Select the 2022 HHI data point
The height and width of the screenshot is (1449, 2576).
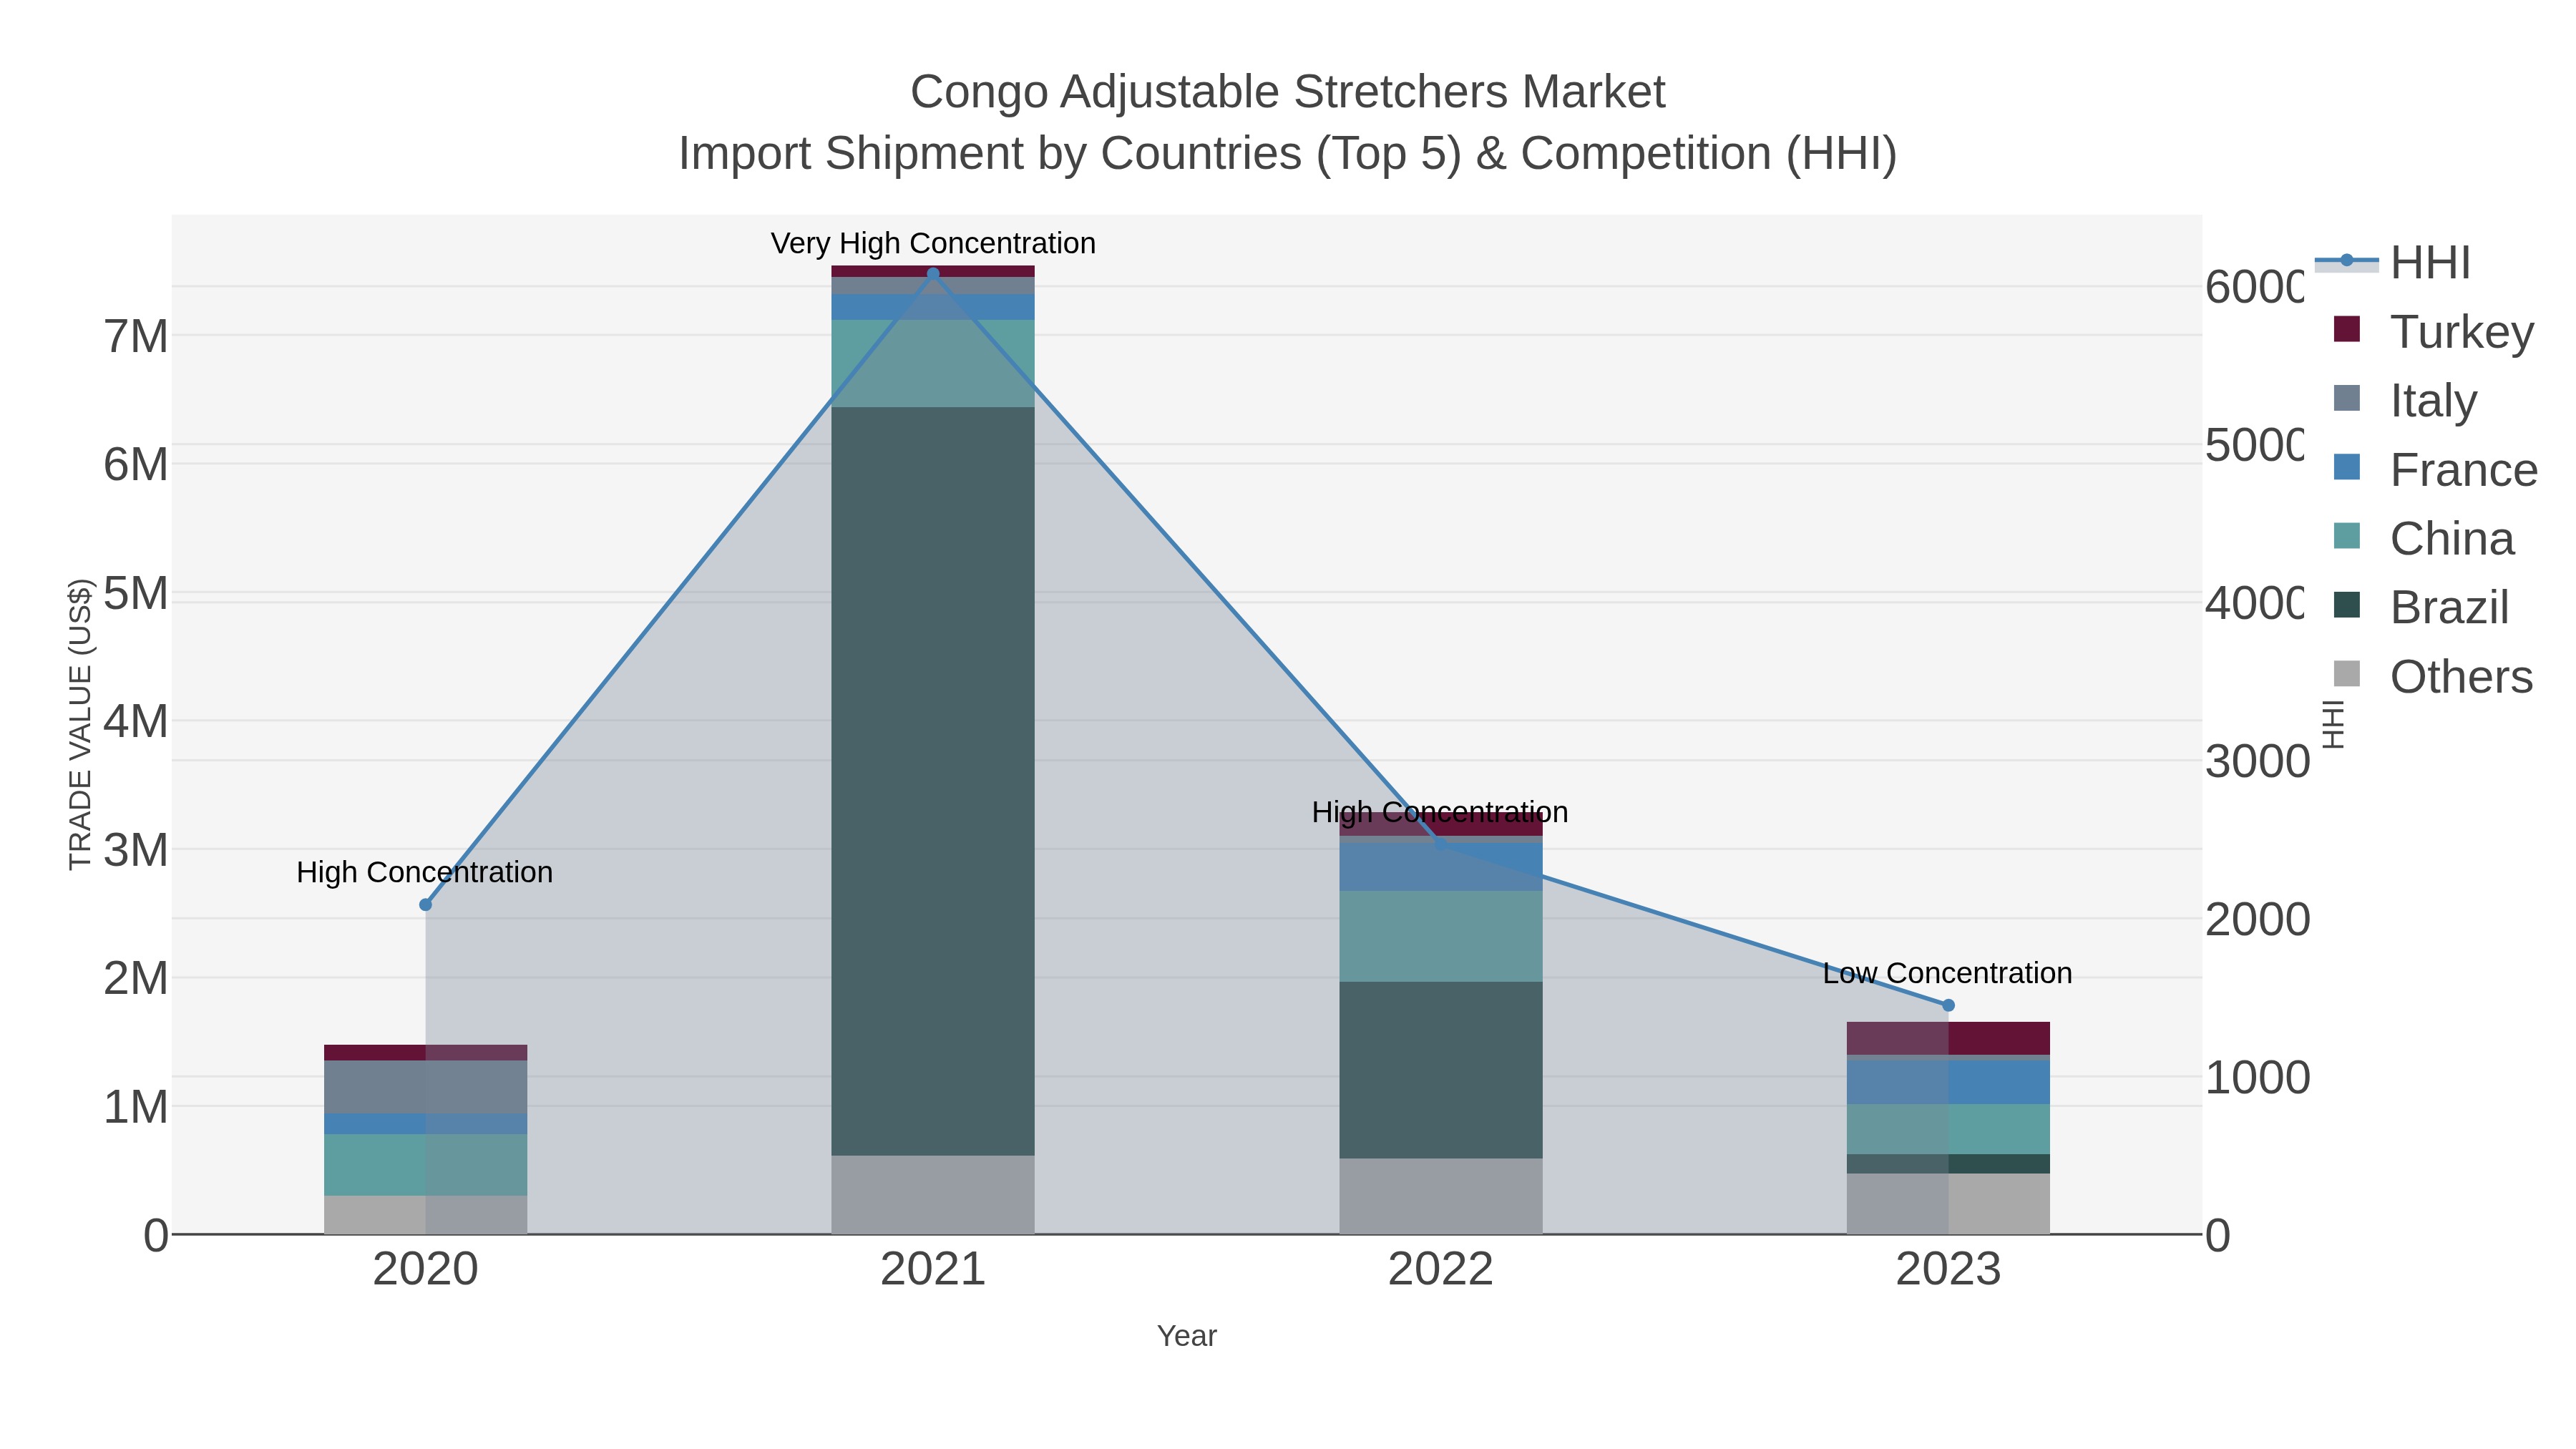click(1440, 843)
